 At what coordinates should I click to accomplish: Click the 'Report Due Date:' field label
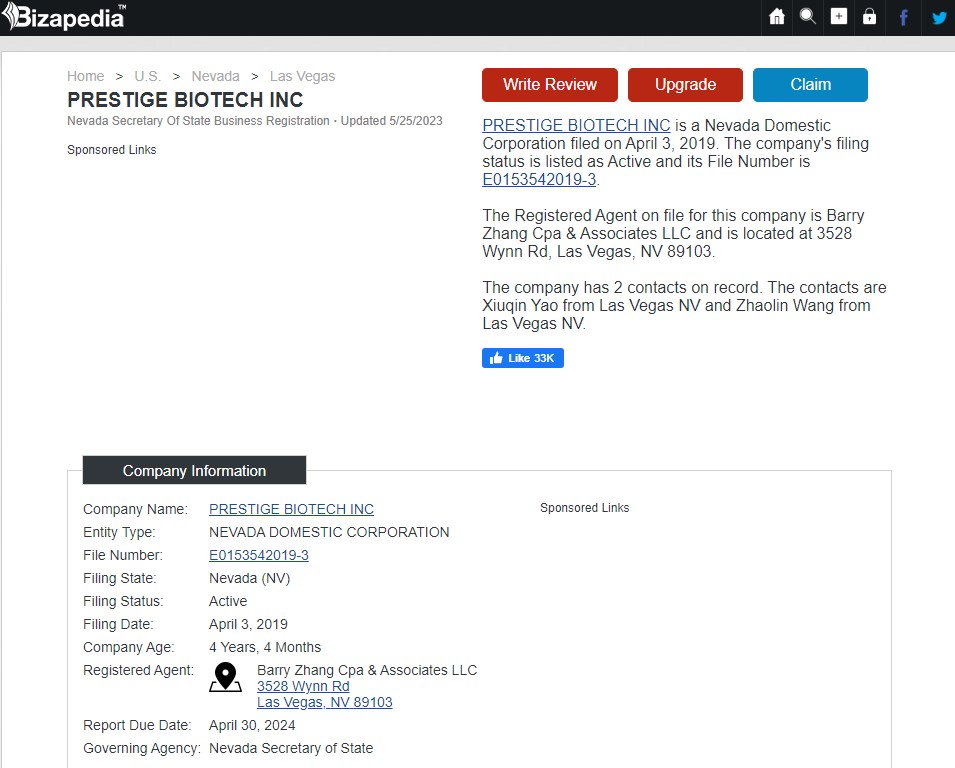pos(137,725)
